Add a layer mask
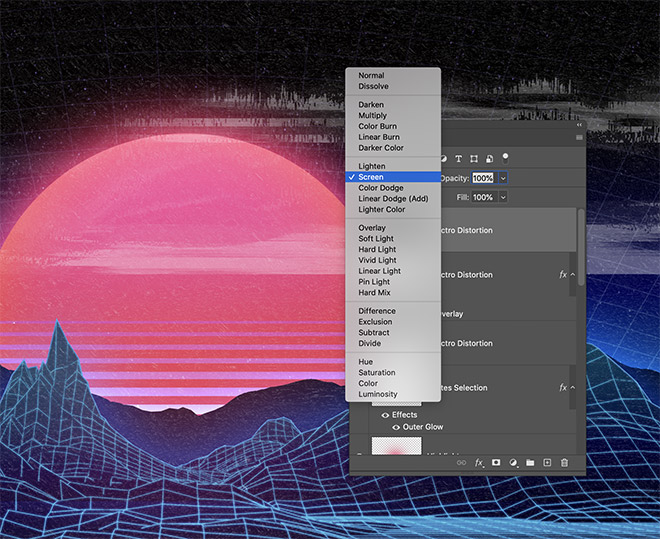This screenshot has width=660, height=539. pos(496,463)
